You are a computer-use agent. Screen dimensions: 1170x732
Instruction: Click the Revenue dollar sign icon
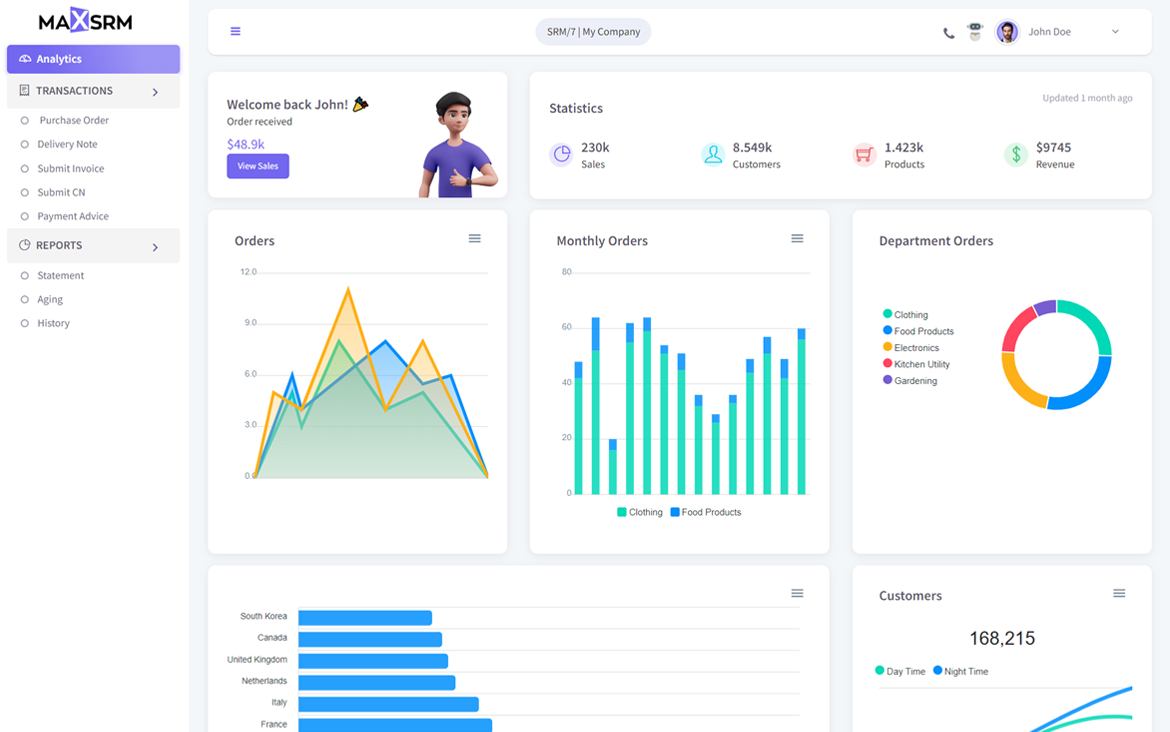[x=1016, y=154]
